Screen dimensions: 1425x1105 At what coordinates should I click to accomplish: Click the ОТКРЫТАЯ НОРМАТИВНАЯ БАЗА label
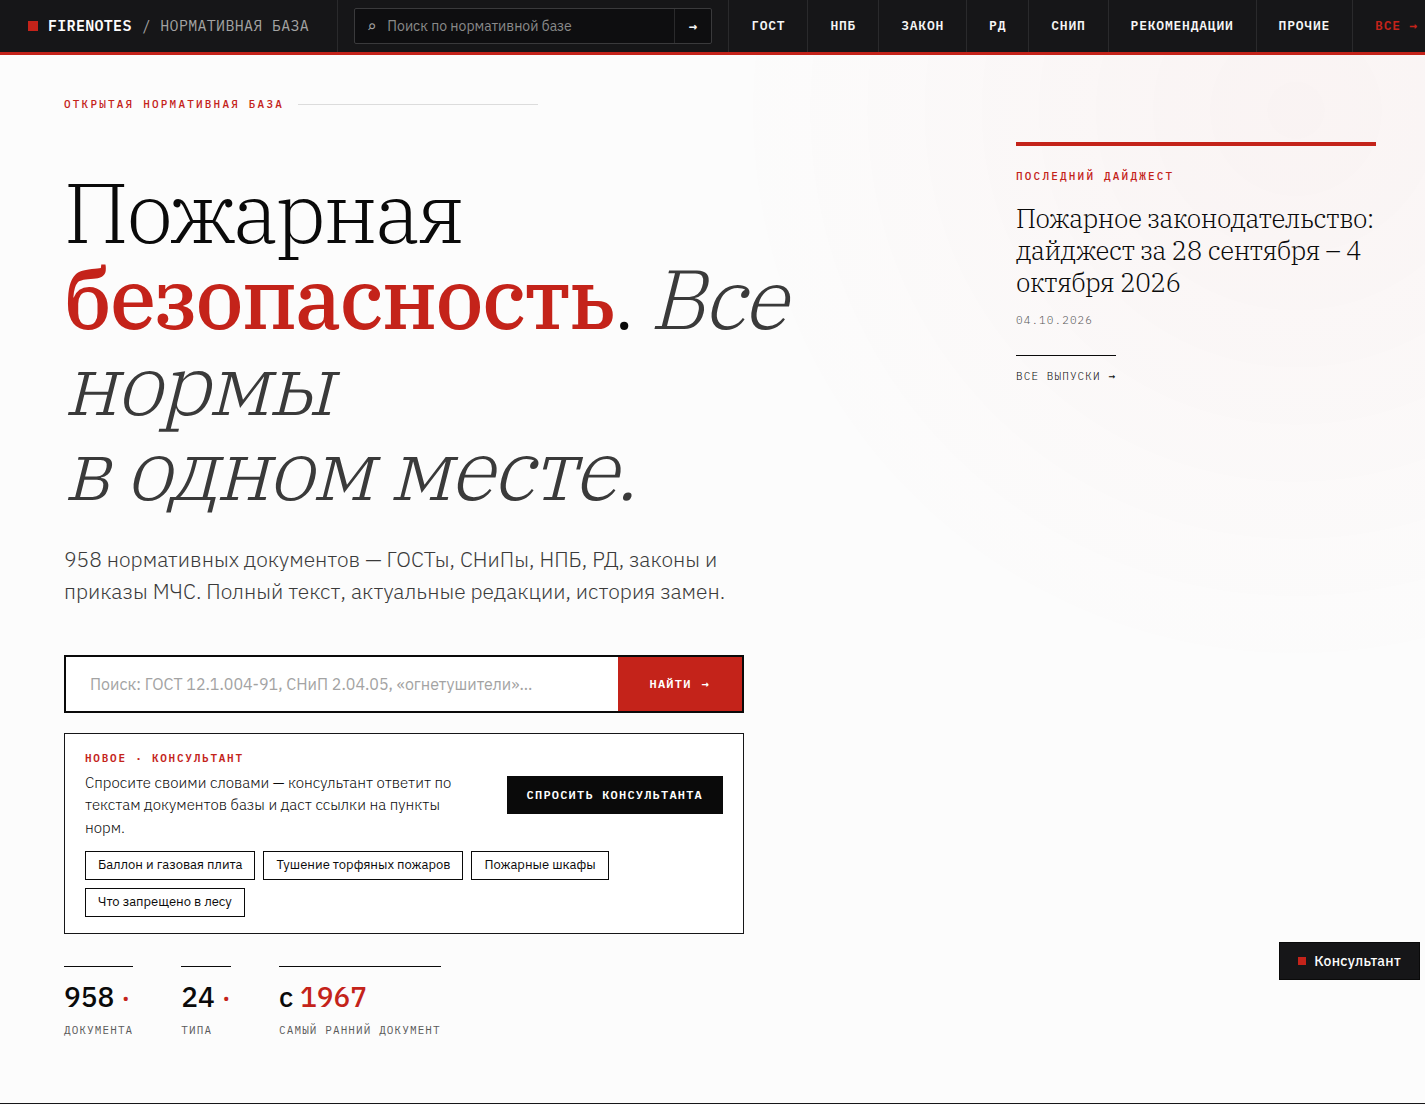[173, 104]
